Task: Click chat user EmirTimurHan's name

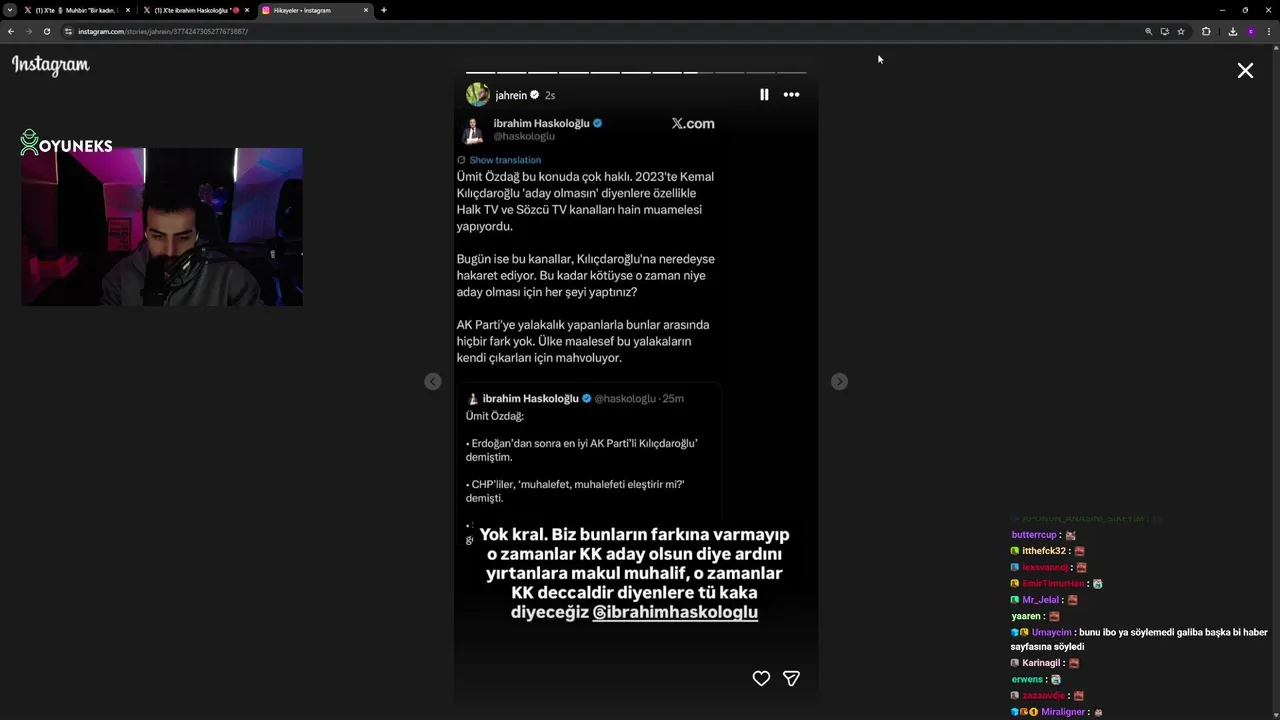Action: click(1053, 584)
